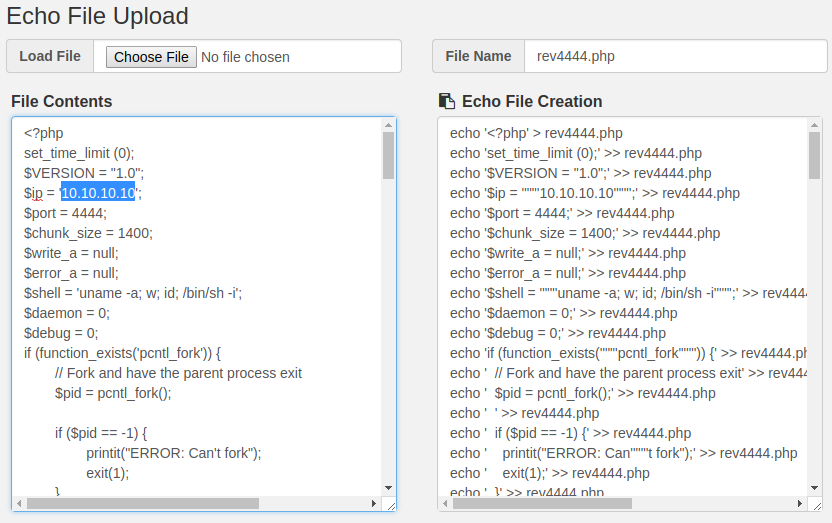Click the echo '$shell = uname -a' output line
832x523 pixels.
(628, 293)
